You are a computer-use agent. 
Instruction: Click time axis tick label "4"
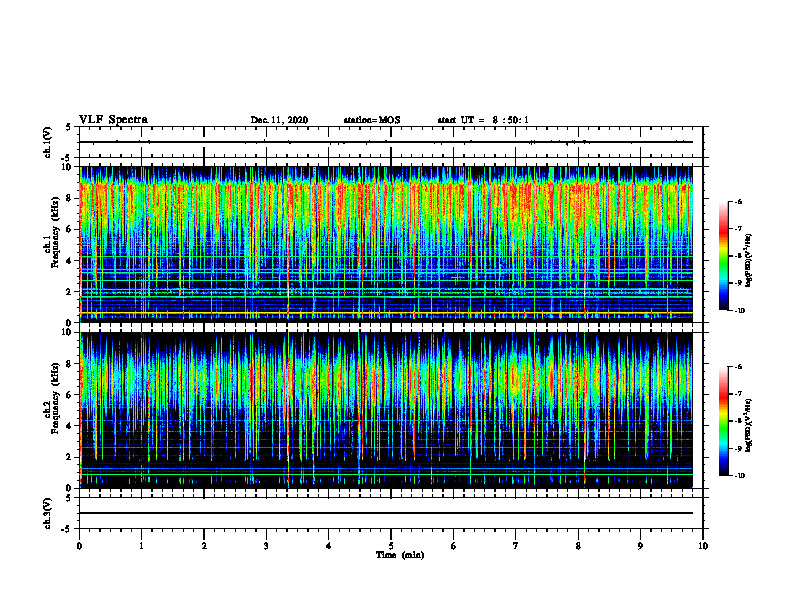click(329, 546)
